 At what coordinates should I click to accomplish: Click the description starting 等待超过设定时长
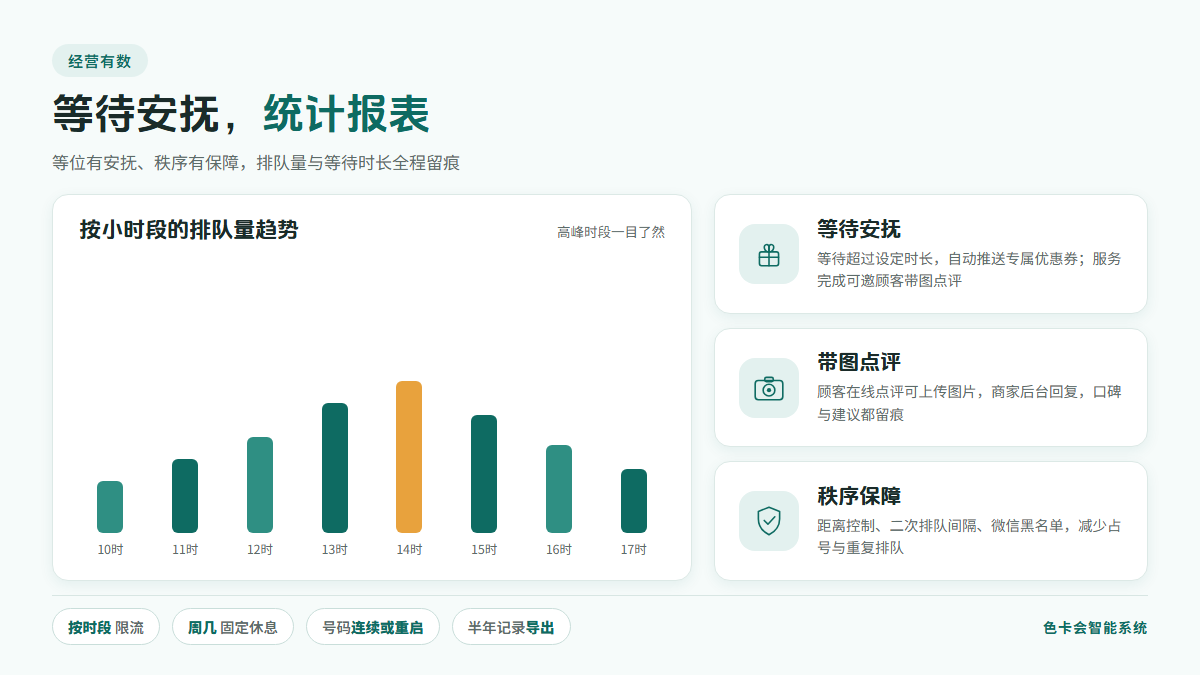(969, 270)
